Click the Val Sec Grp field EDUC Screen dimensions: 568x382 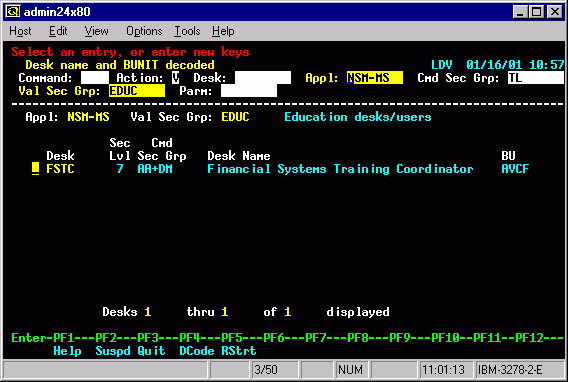click(x=137, y=91)
